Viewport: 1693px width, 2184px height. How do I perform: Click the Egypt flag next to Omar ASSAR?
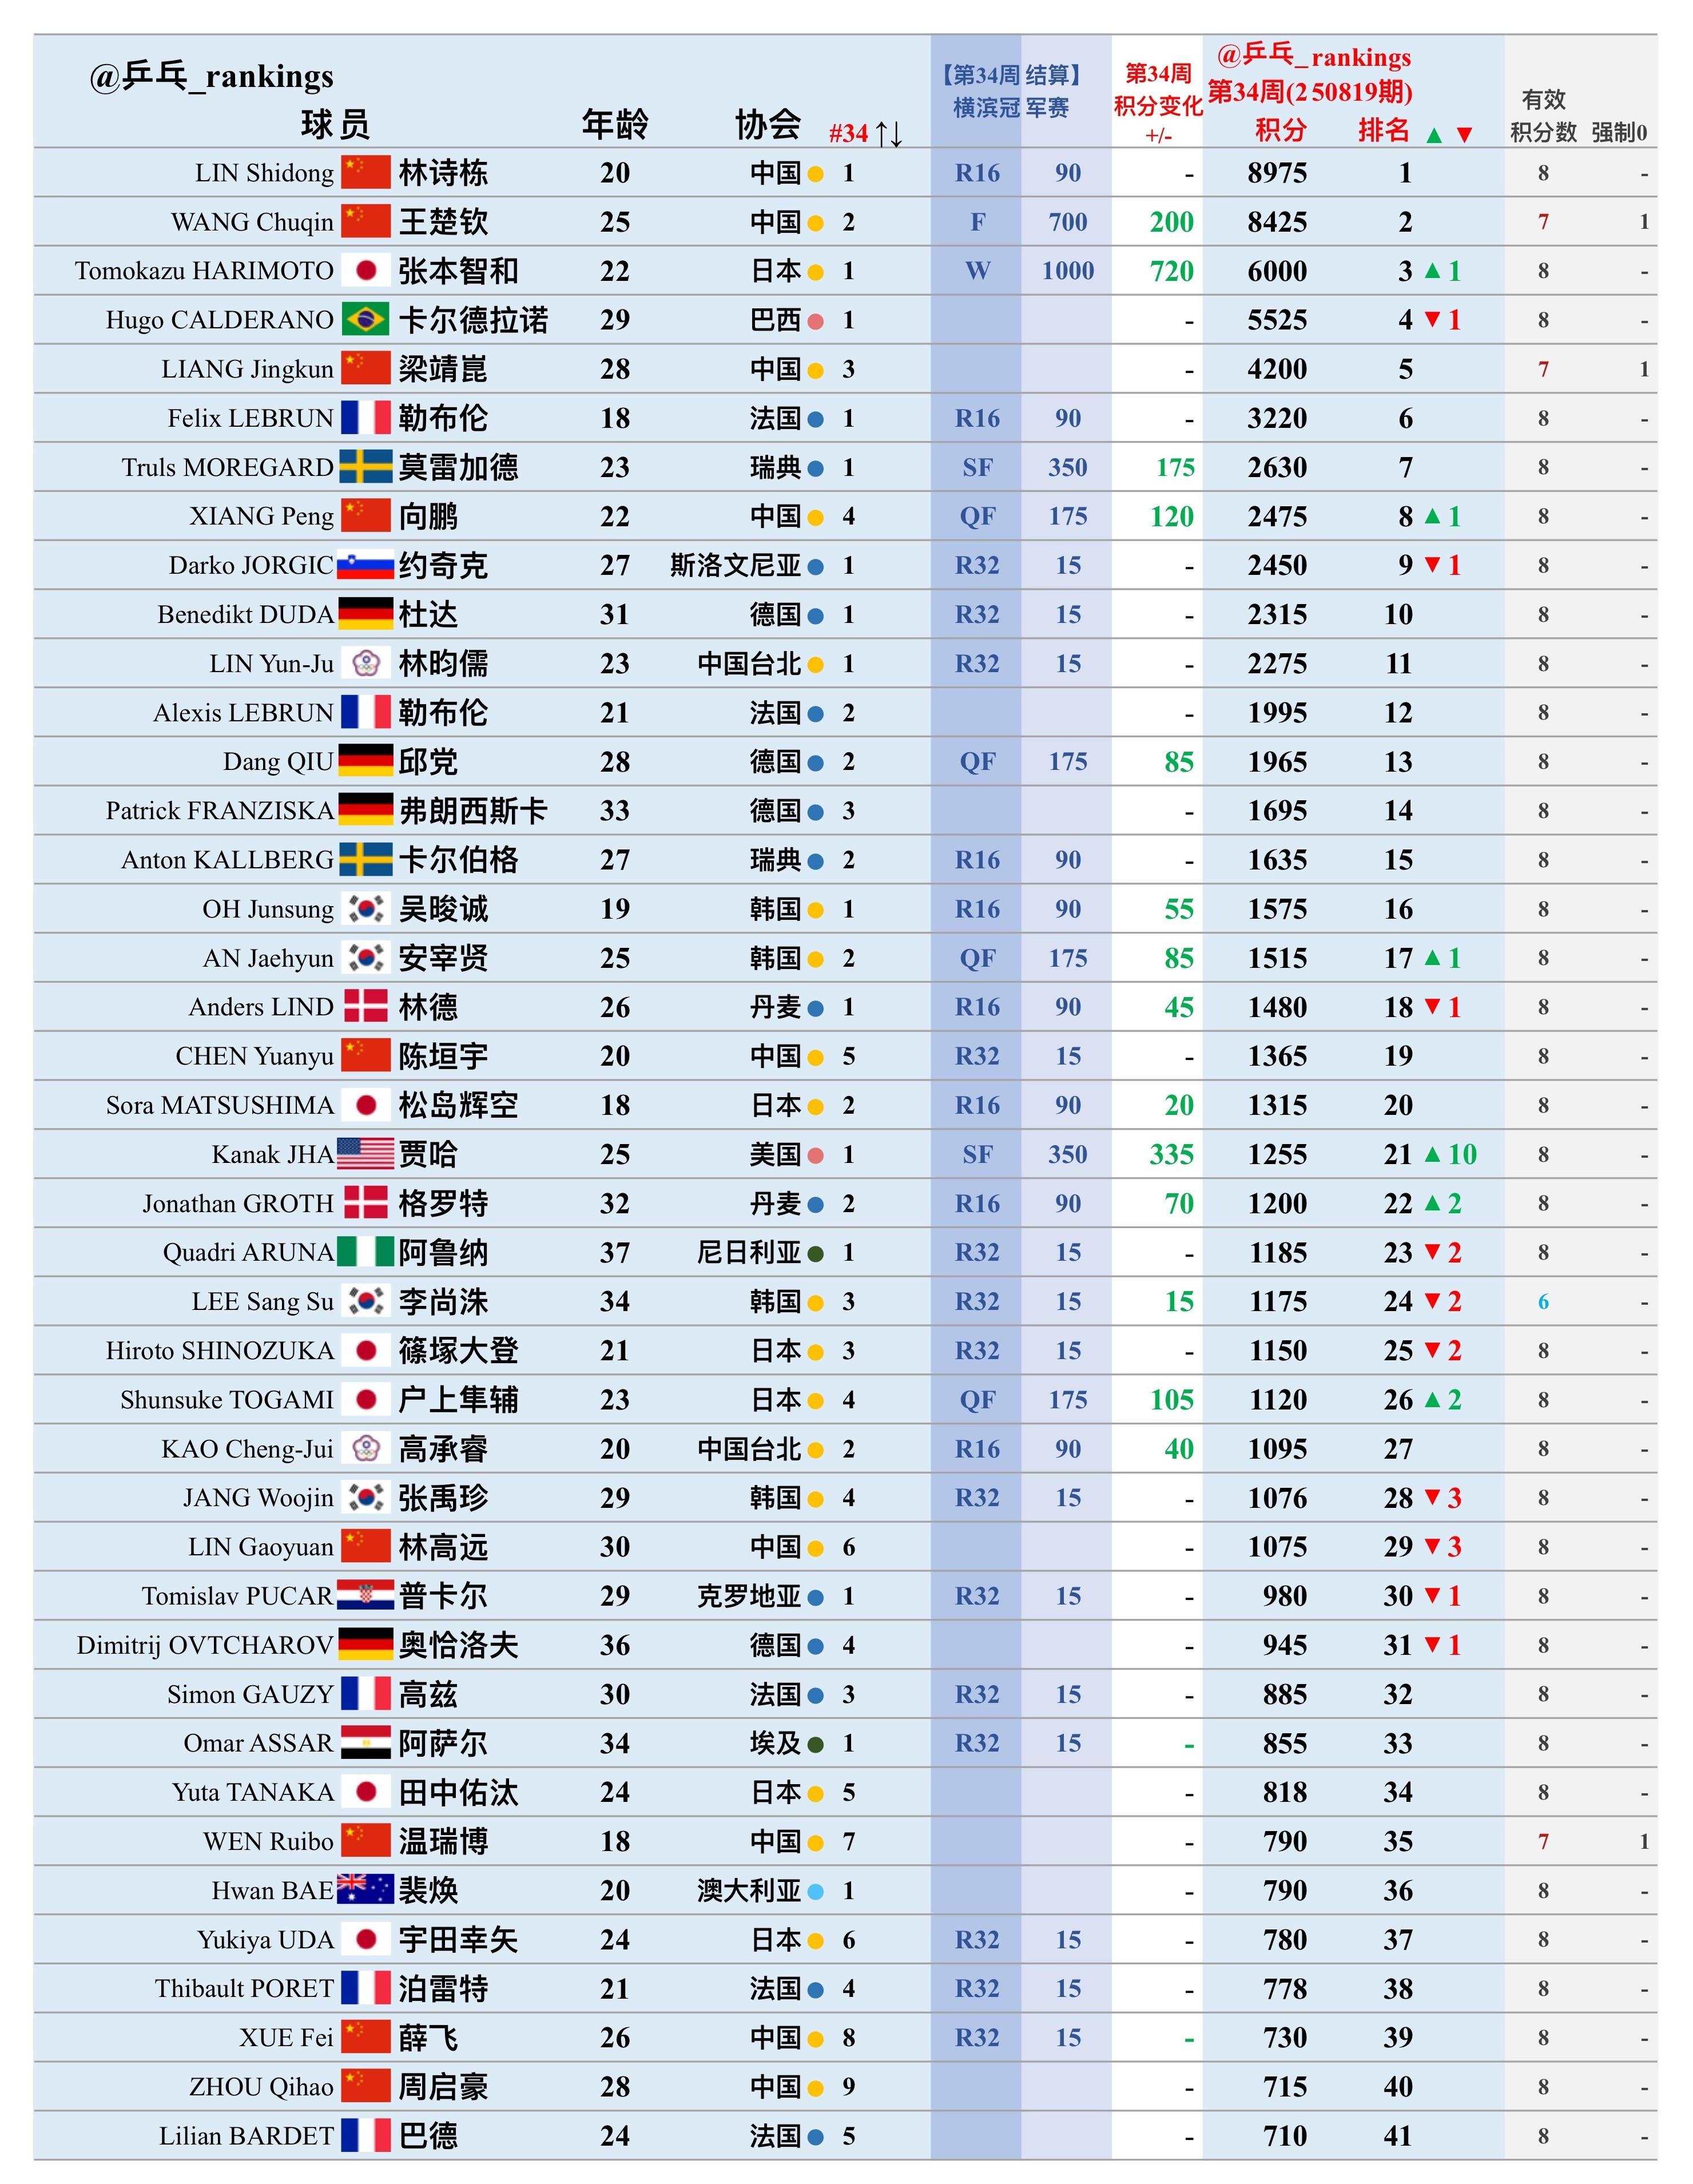point(365,1743)
